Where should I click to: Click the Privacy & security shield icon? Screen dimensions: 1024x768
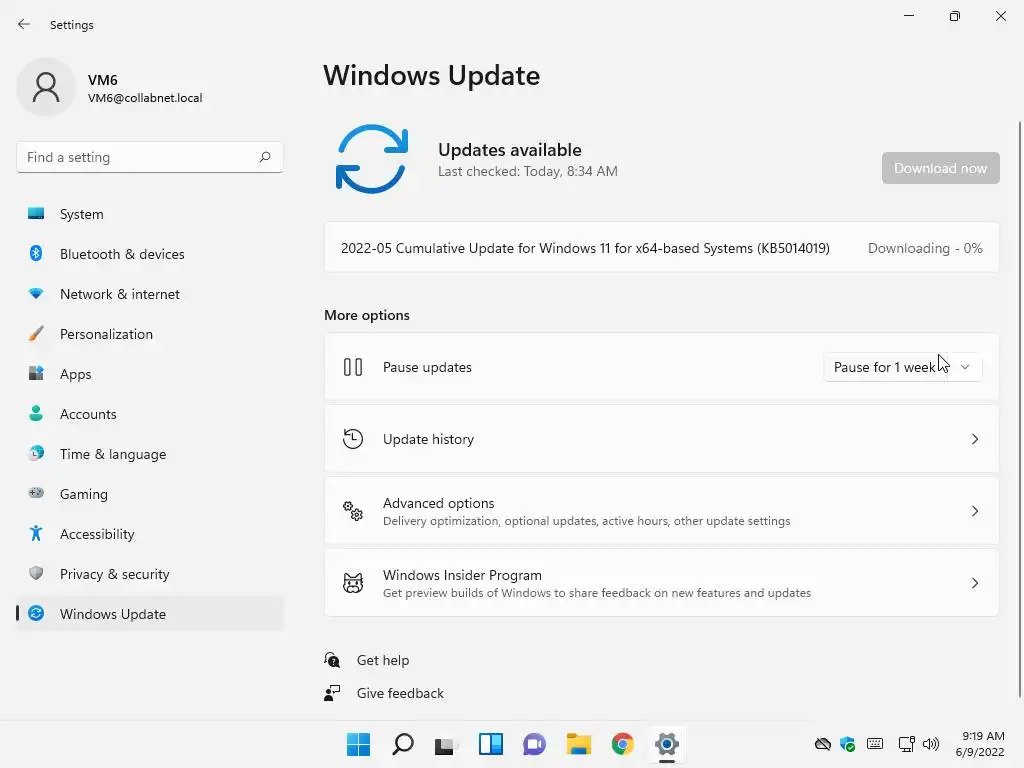pyautogui.click(x=36, y=573)
